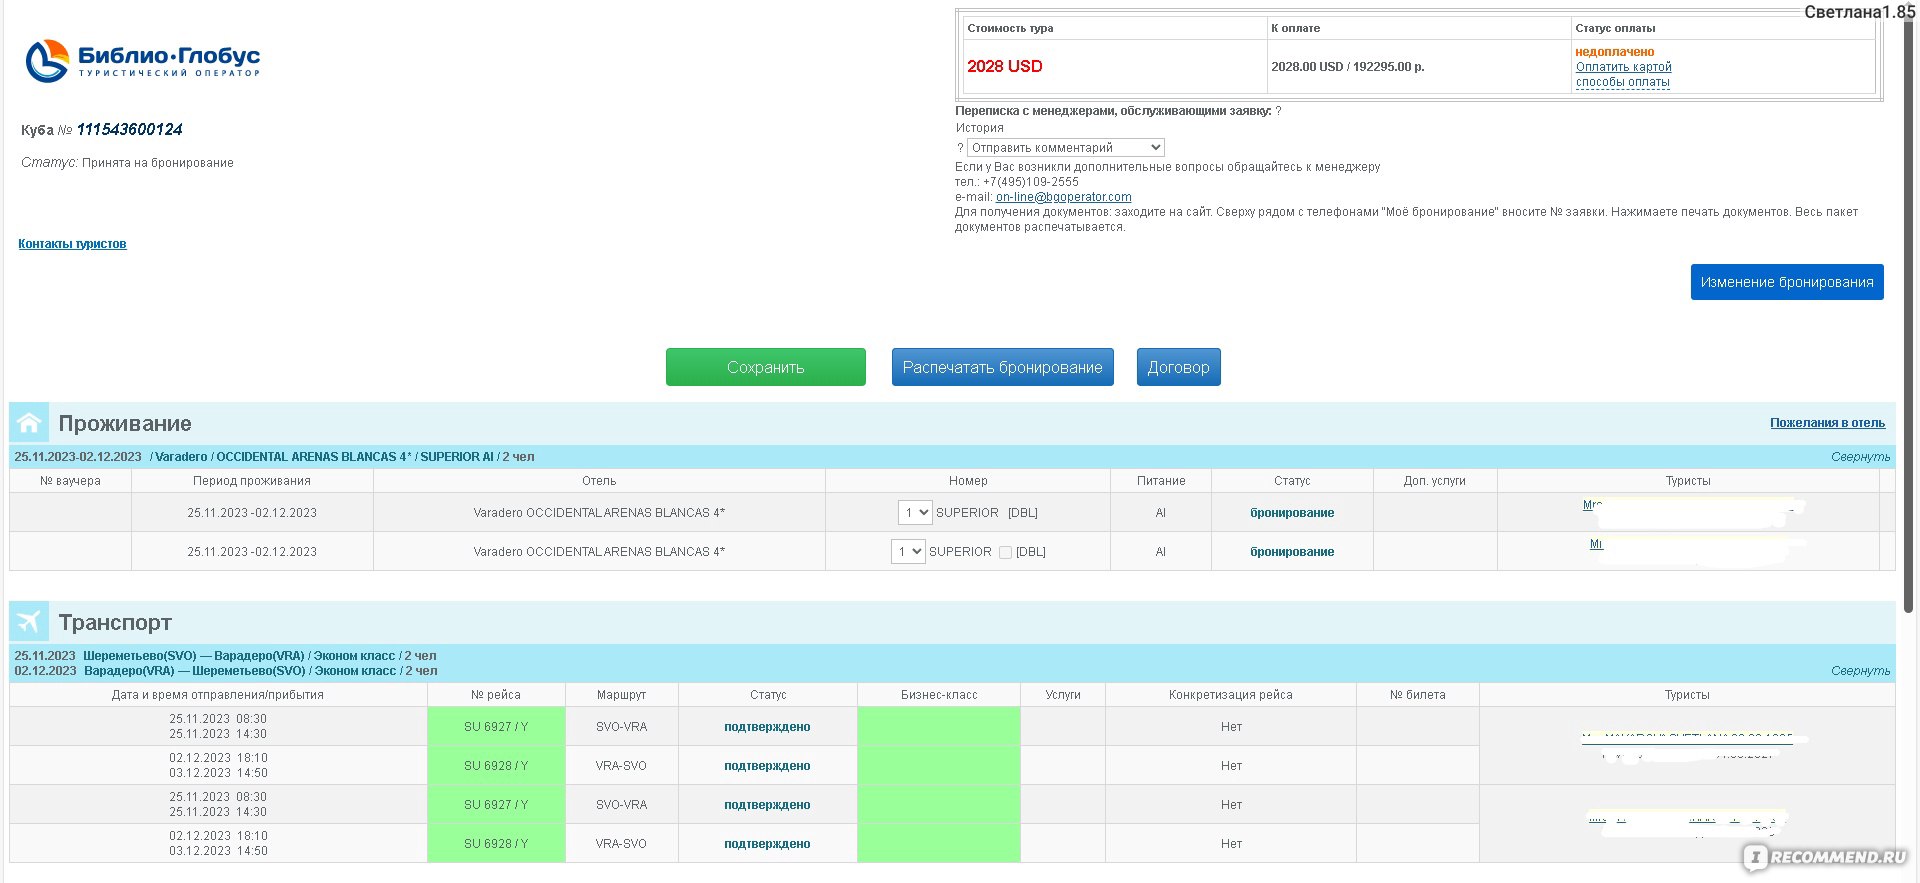The image size is (1920, 883).
Task: Click подтверждено in the first transport row
Action: tap(767, 727)
